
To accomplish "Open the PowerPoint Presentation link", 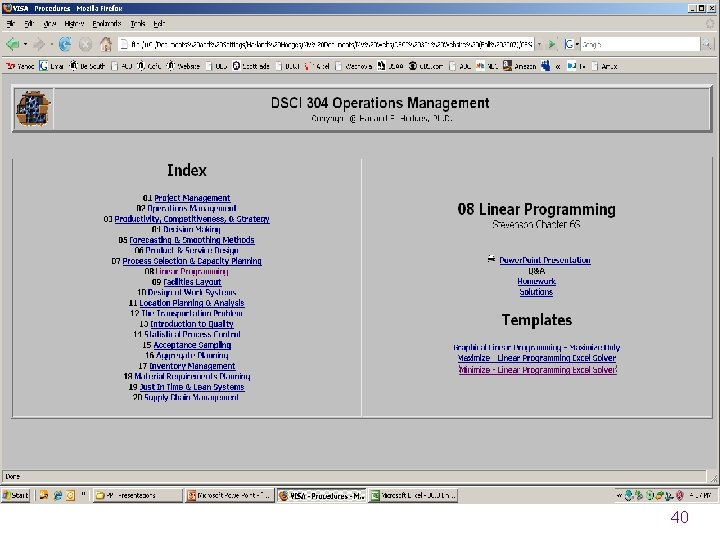I will click(x=545, y=260).
